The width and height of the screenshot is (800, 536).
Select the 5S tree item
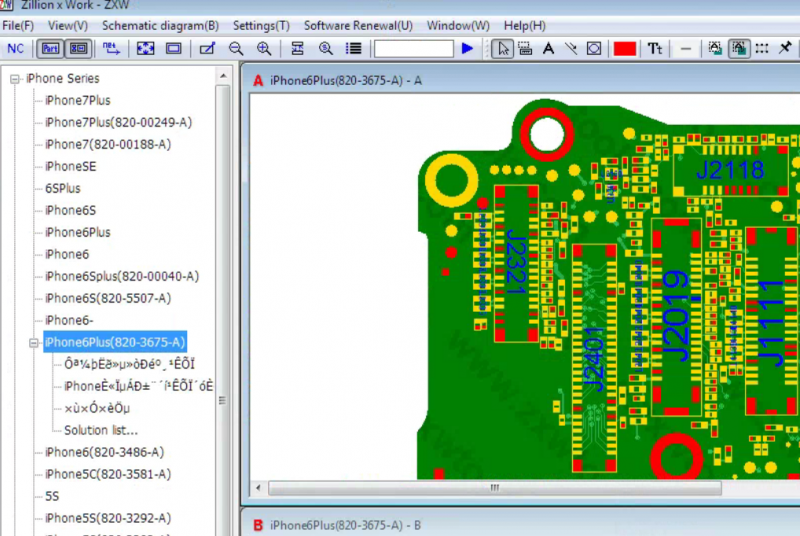52,496
